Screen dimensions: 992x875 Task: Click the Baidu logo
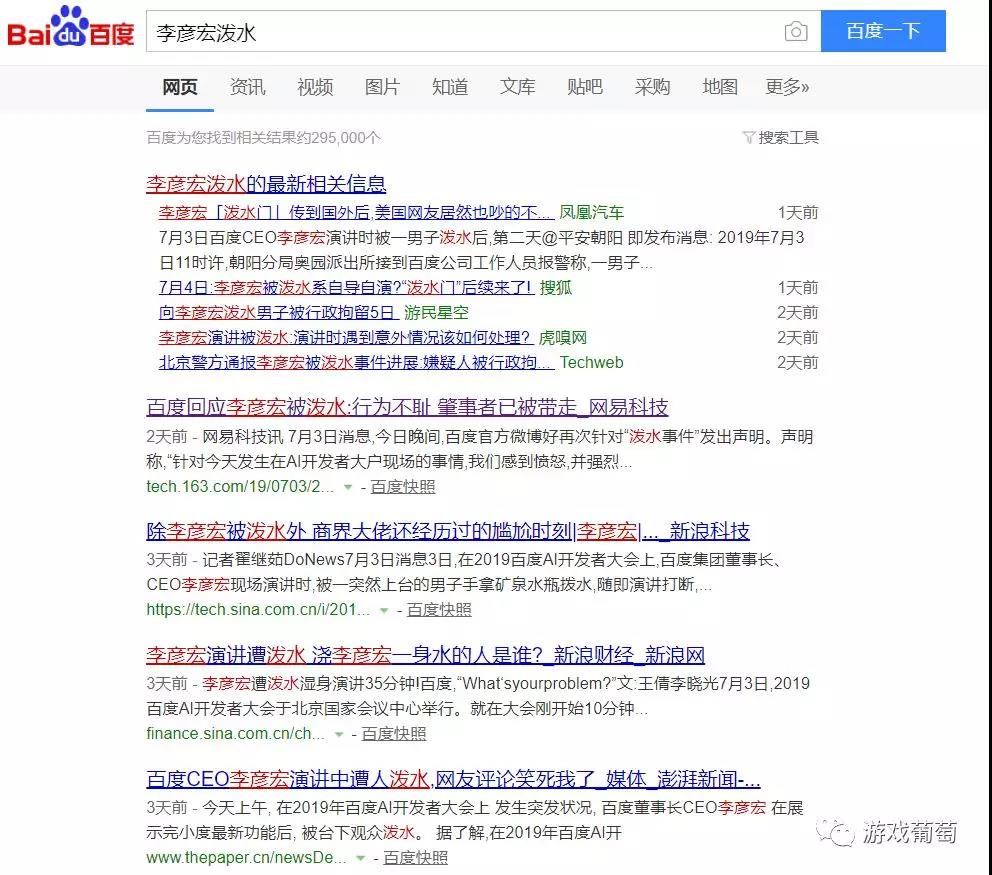pyautogui.click(x=70, y=28)
